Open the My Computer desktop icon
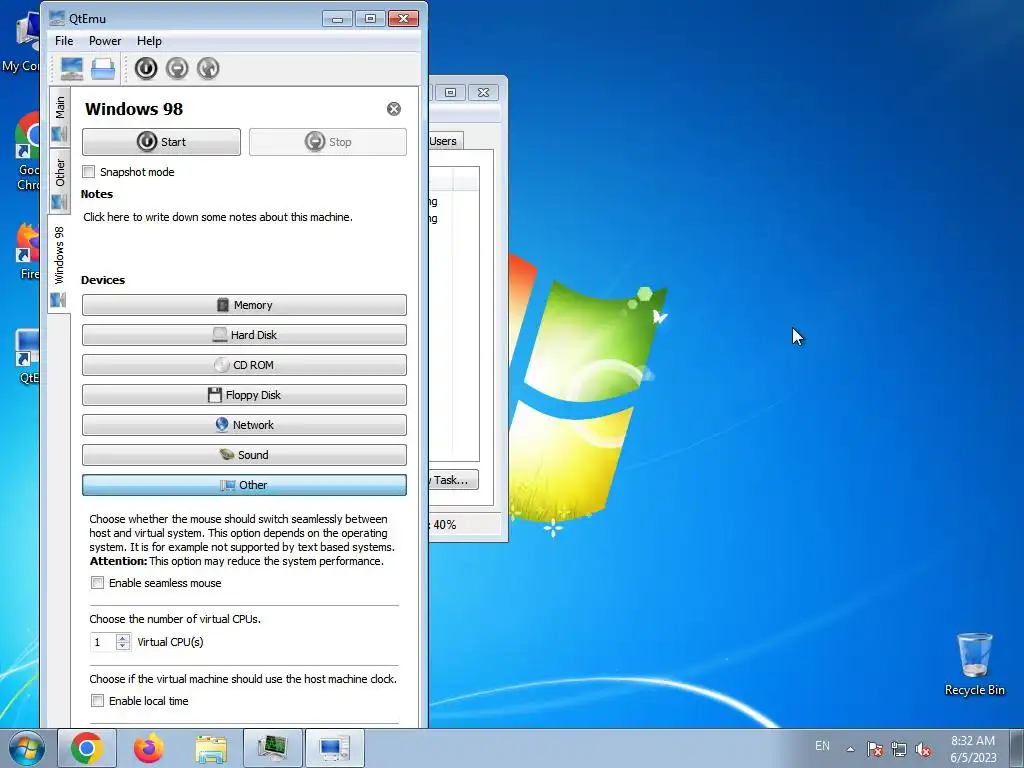 pyautogui.click(x=21, y=42)
